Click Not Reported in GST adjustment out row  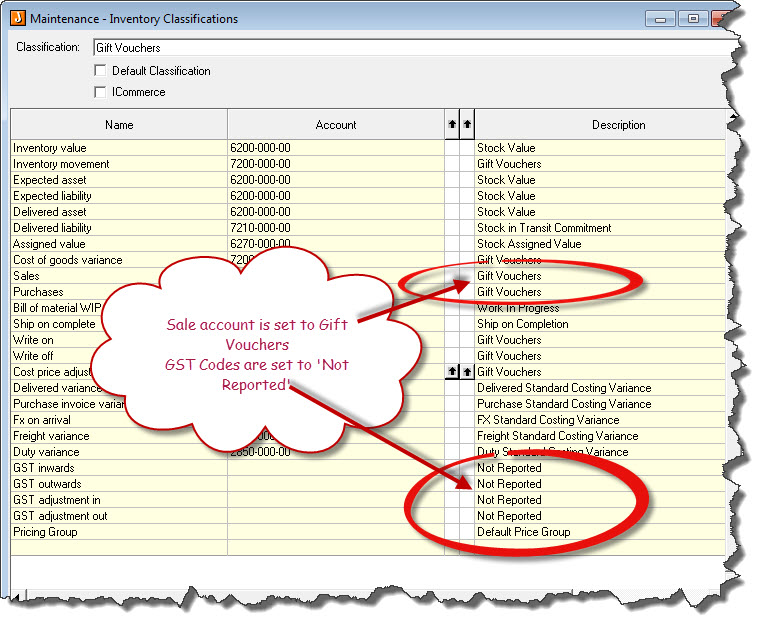click(x=509, y=516)
